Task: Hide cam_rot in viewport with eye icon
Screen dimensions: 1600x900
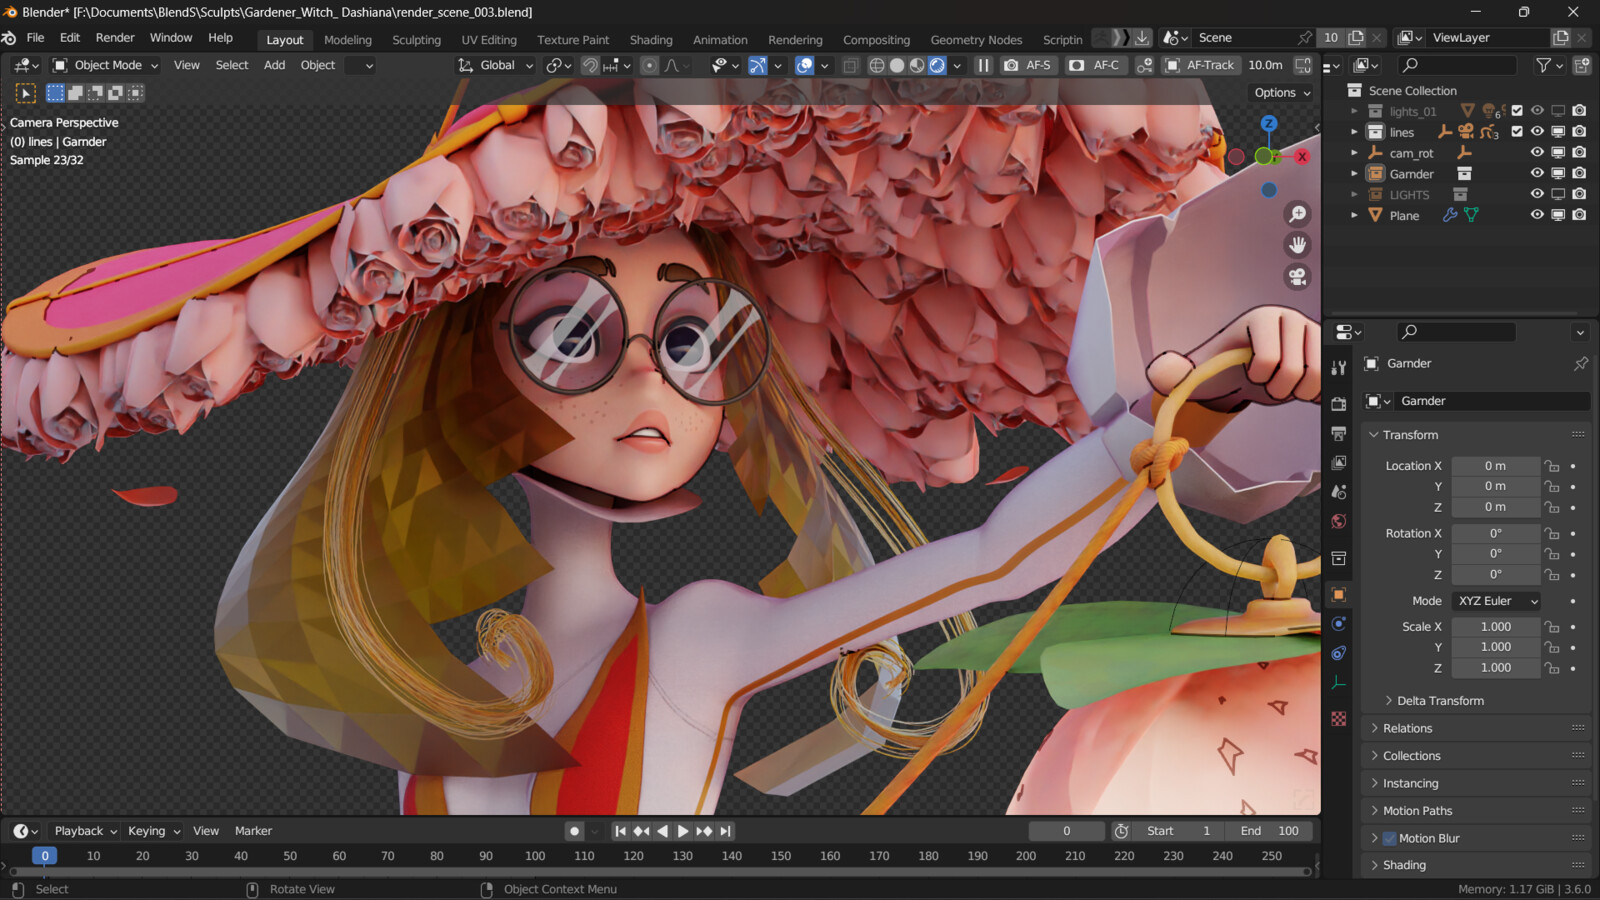Action: (x=1537, y=153)
